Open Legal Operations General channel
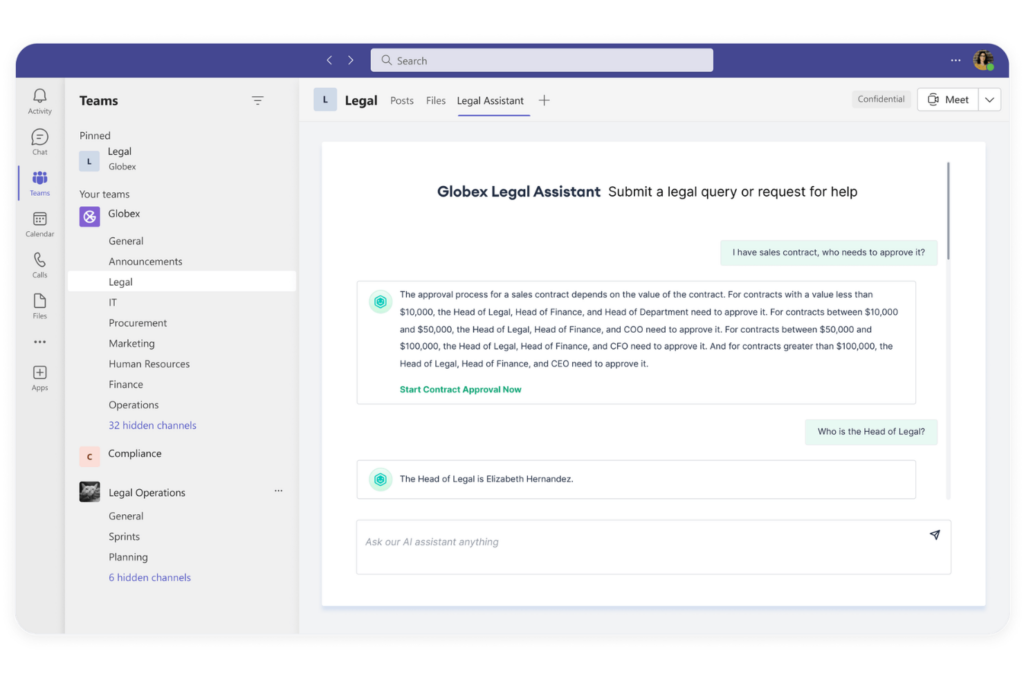The height and width of the screenshot is (683, 1024). point(126,516)
